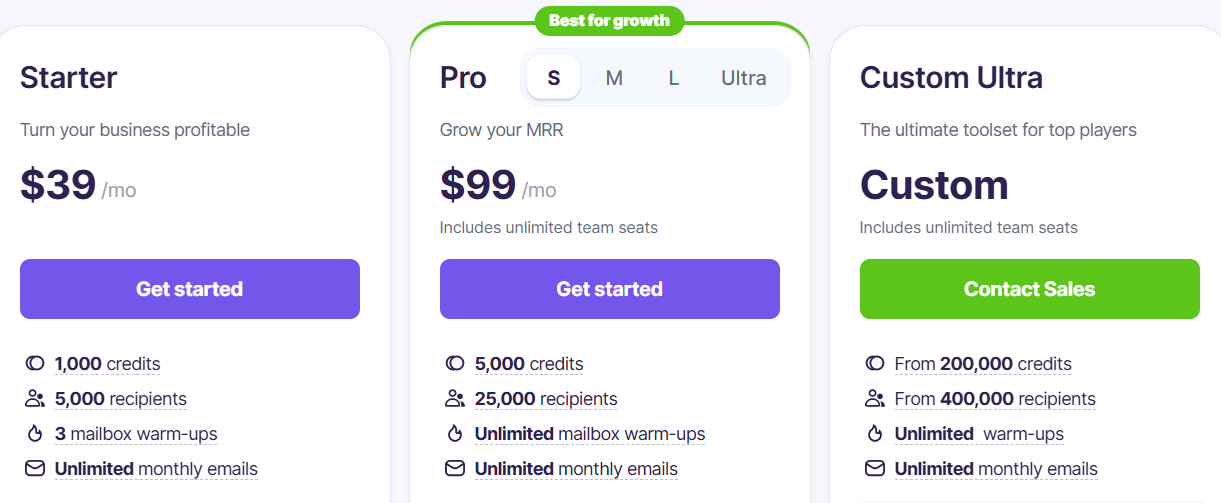
Task: Click credits coin icon in Pro plan
Action: tap(455, 364)
